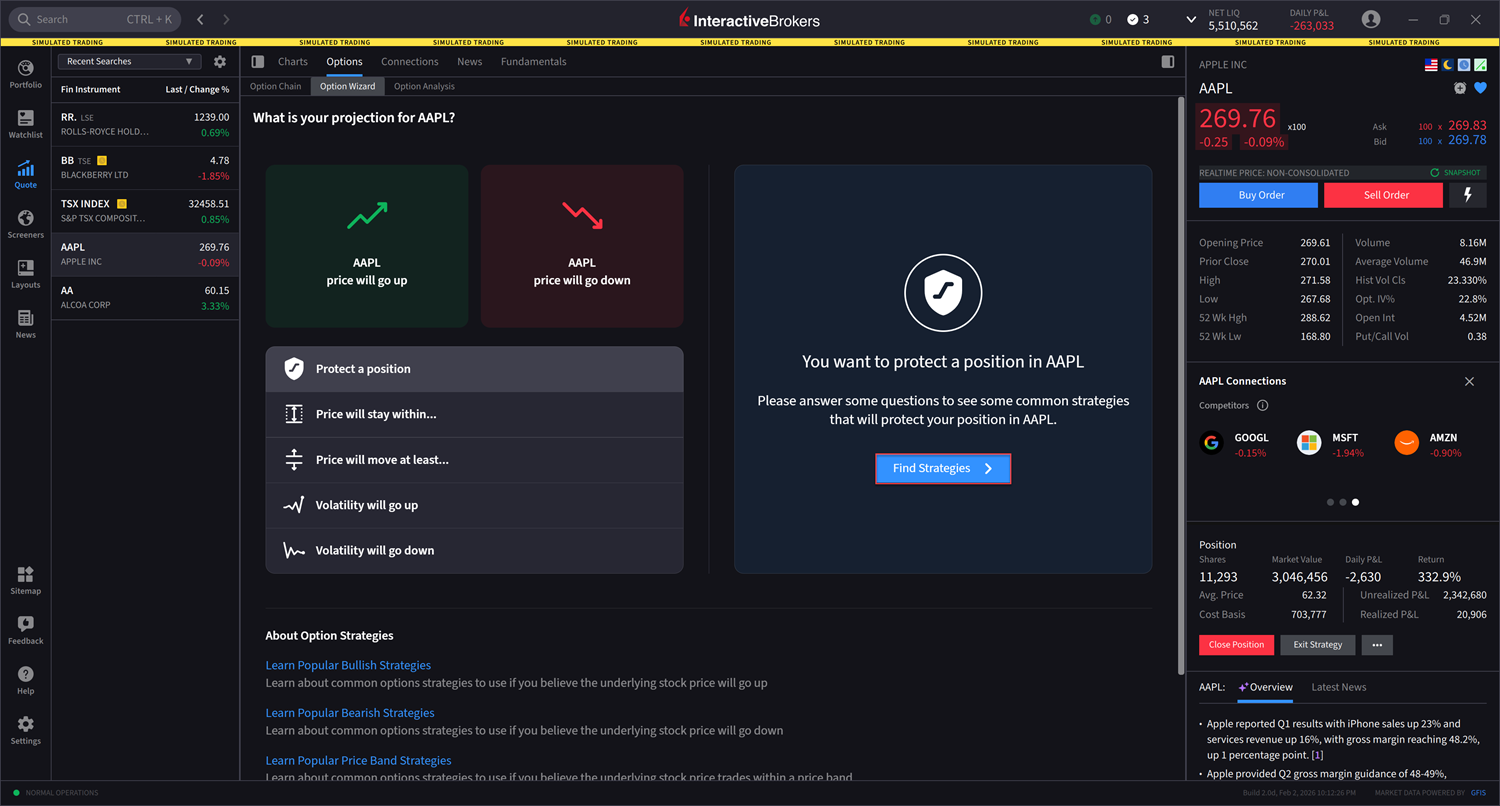Viewport: 1500px width, 806px height.
Task: Click the info icon next to Competitors
Action: pos(1262,406)
